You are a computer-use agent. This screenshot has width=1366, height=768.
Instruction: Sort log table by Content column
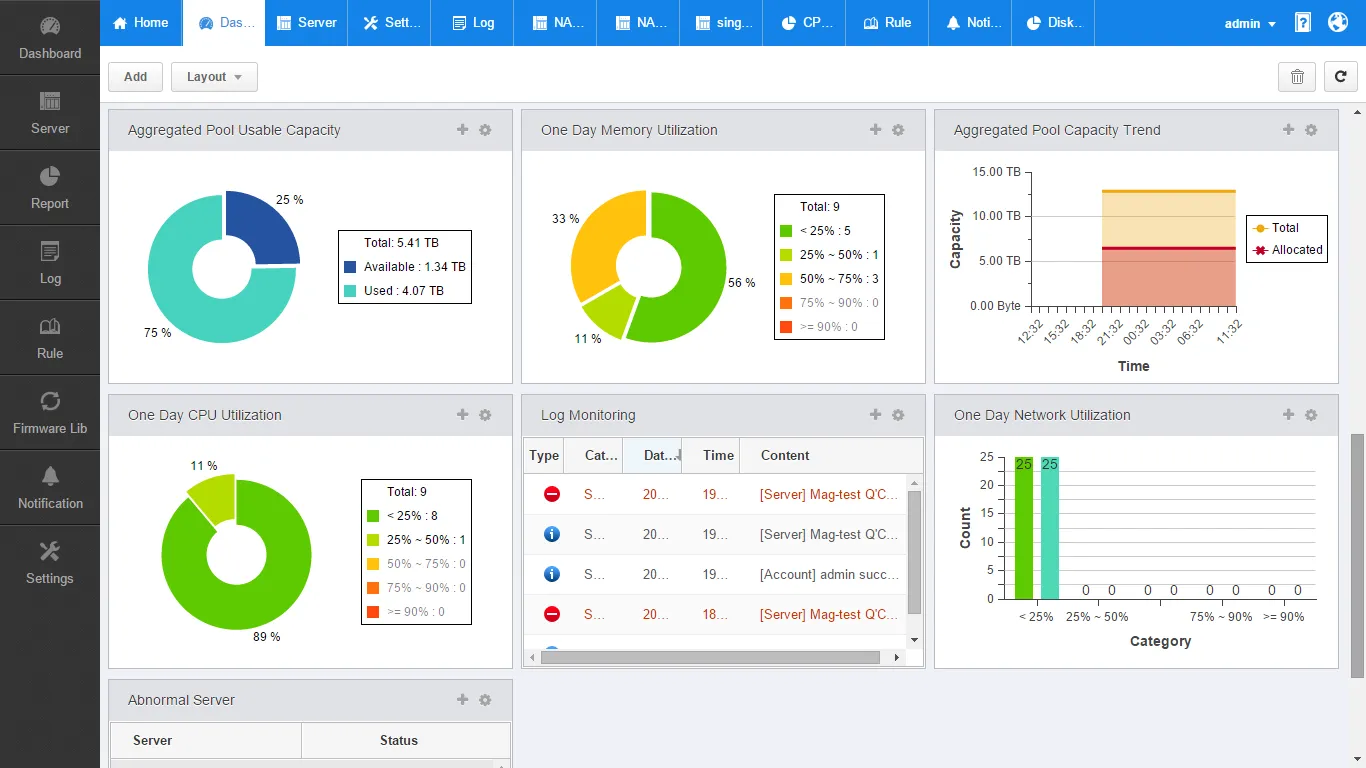(785, 455)
